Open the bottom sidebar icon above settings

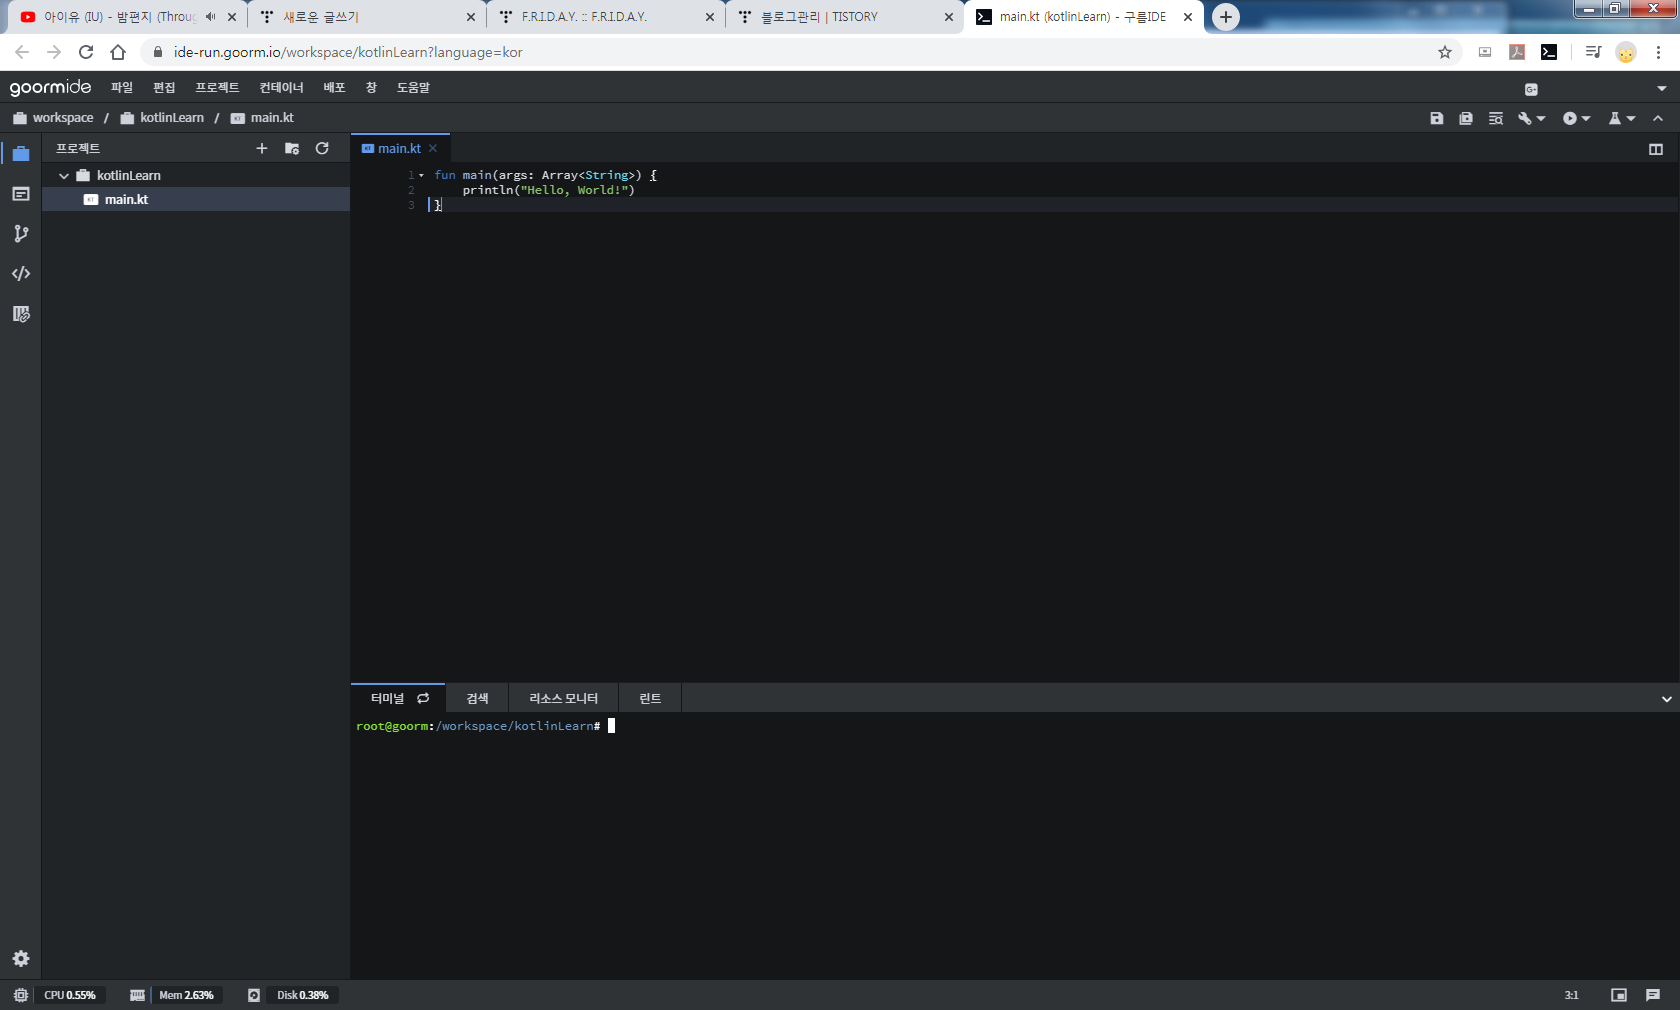point(21,314)
